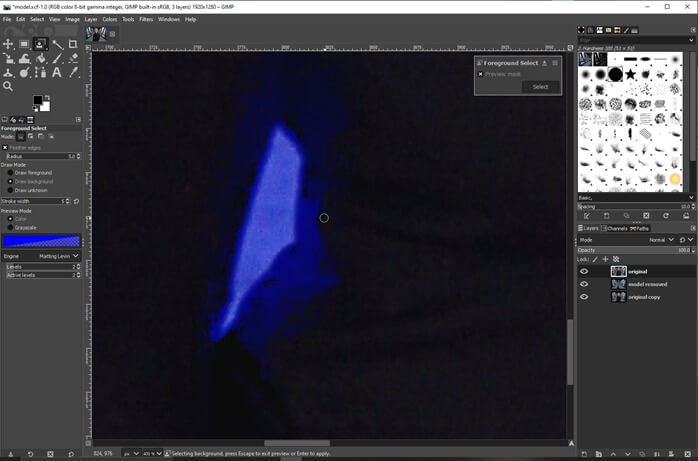Click the layer Opacity slider
This screenshot has width=698, height=461.
click(636, 250)
